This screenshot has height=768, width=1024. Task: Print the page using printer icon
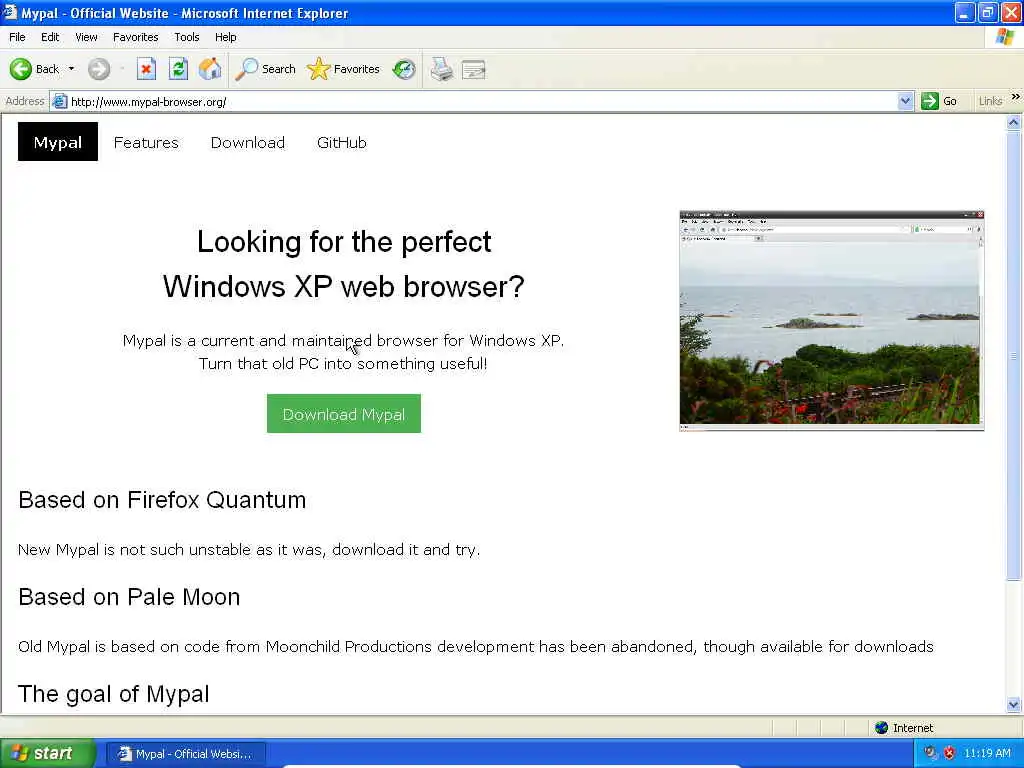(441, 69)
